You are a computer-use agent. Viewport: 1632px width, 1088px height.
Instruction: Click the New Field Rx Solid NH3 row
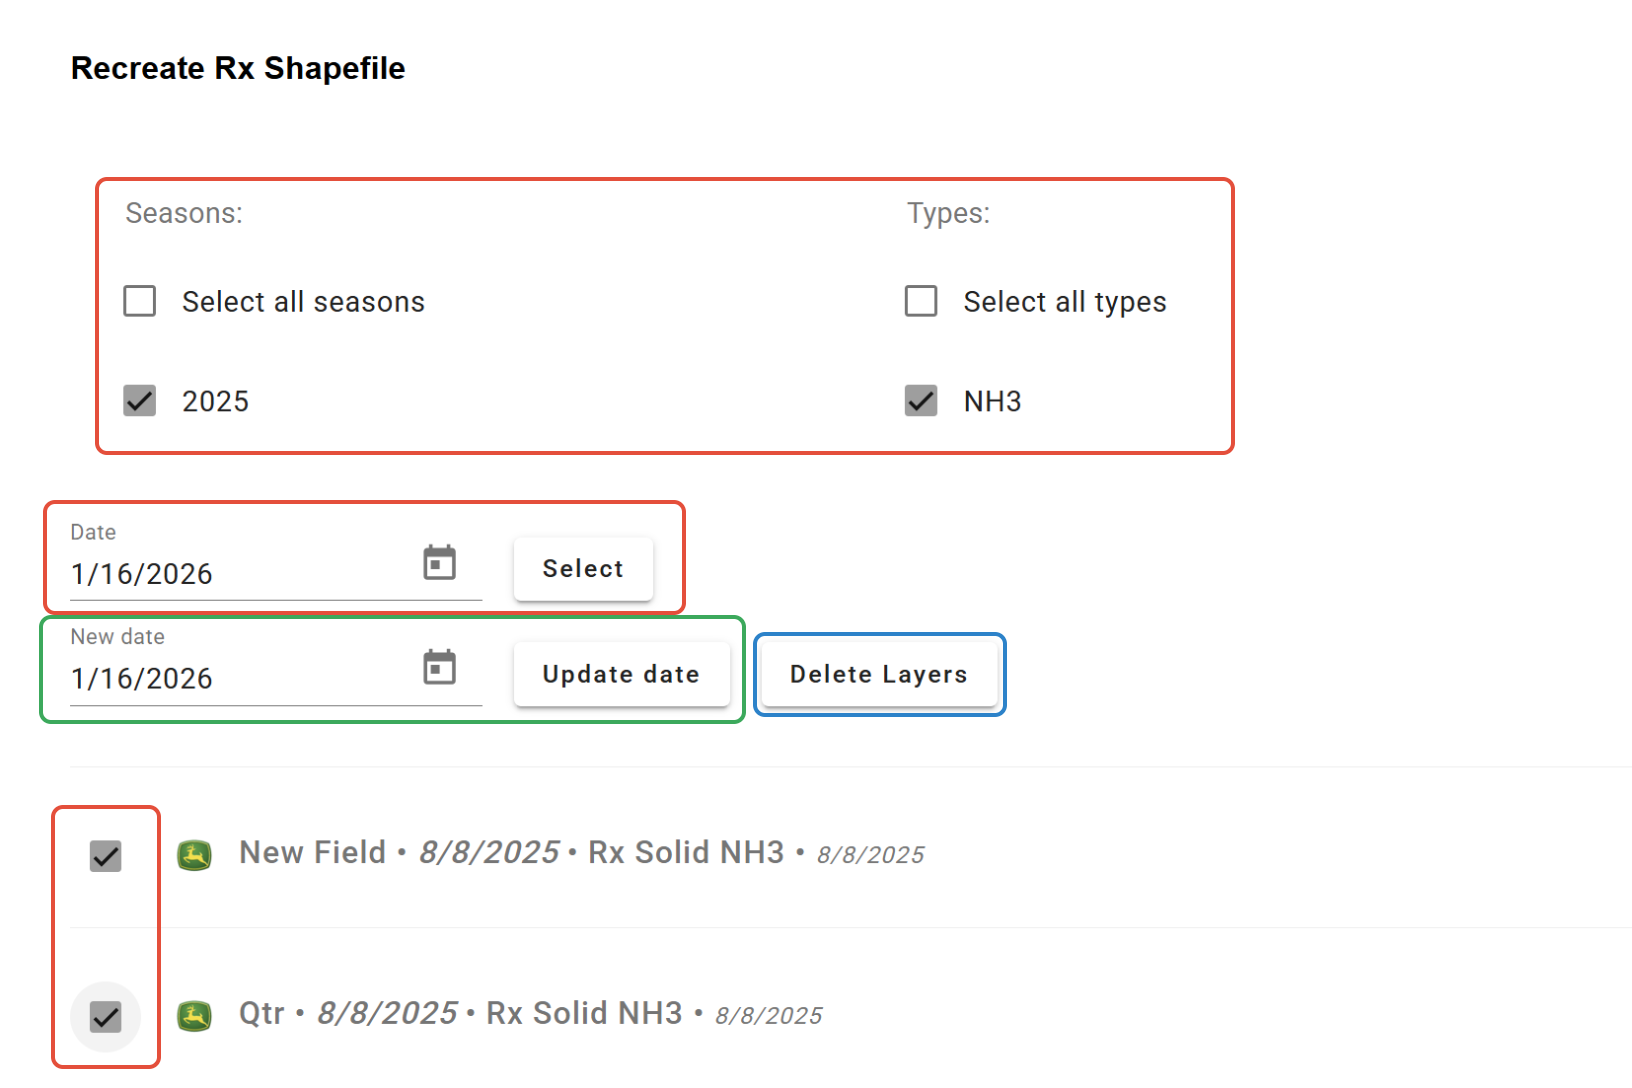click(x=580, y=853)
